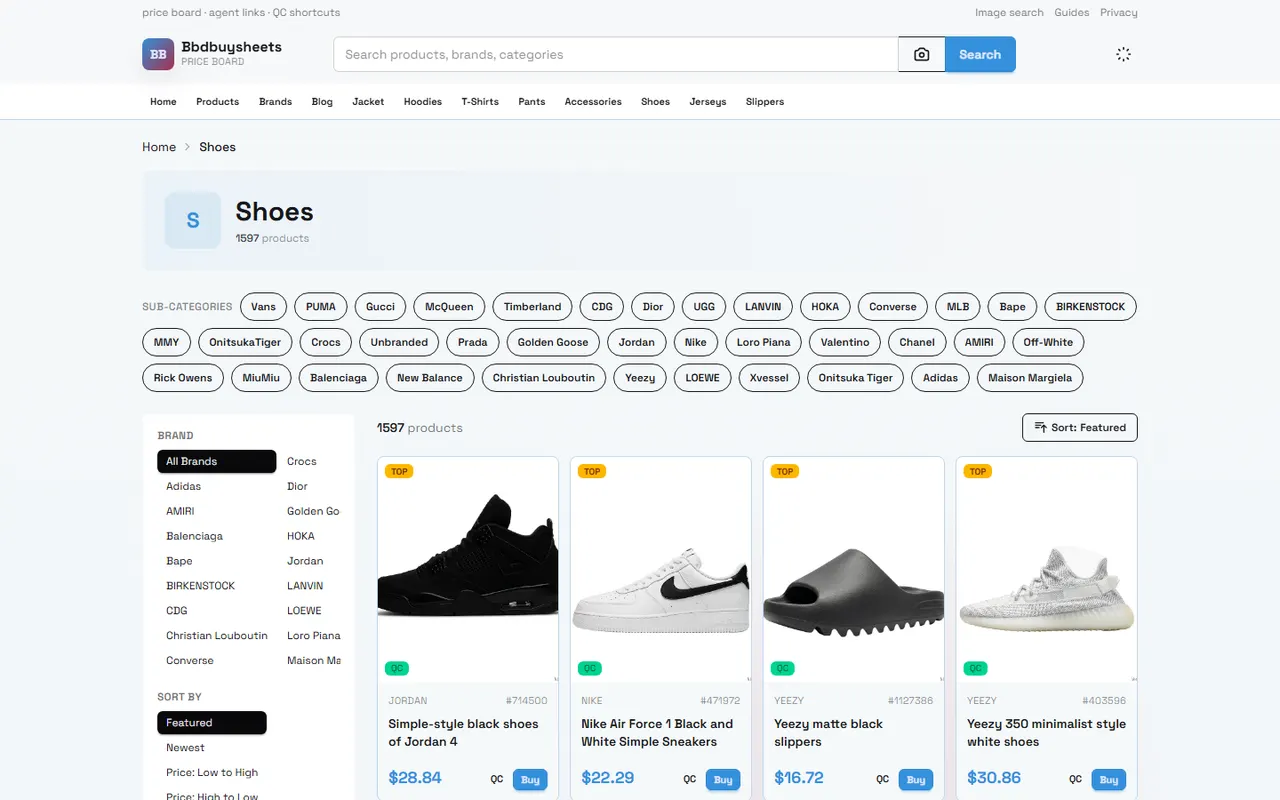This screenshot has width=1280, height=800.
Task: Filter by the Vans sub-category chip
Action: pos(264,307)
